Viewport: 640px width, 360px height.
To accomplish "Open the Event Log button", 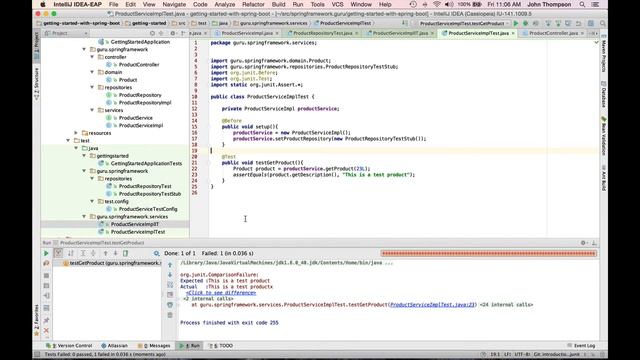I will pos(581,346).
